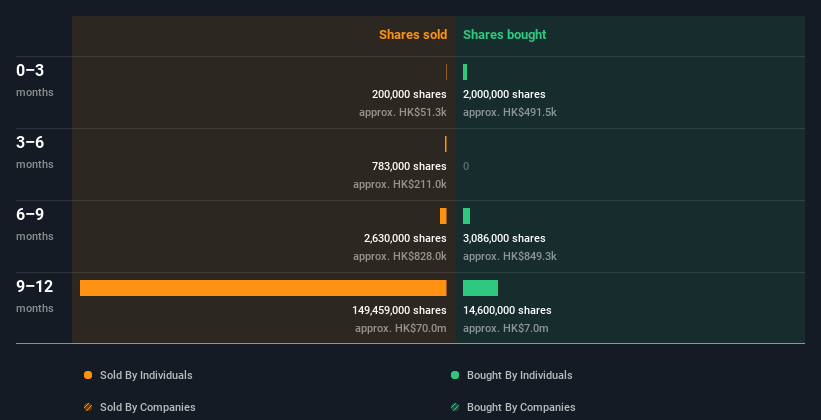Select the Sold By Companies legend label
Screen dimensions: 821x420
[148, 407]
